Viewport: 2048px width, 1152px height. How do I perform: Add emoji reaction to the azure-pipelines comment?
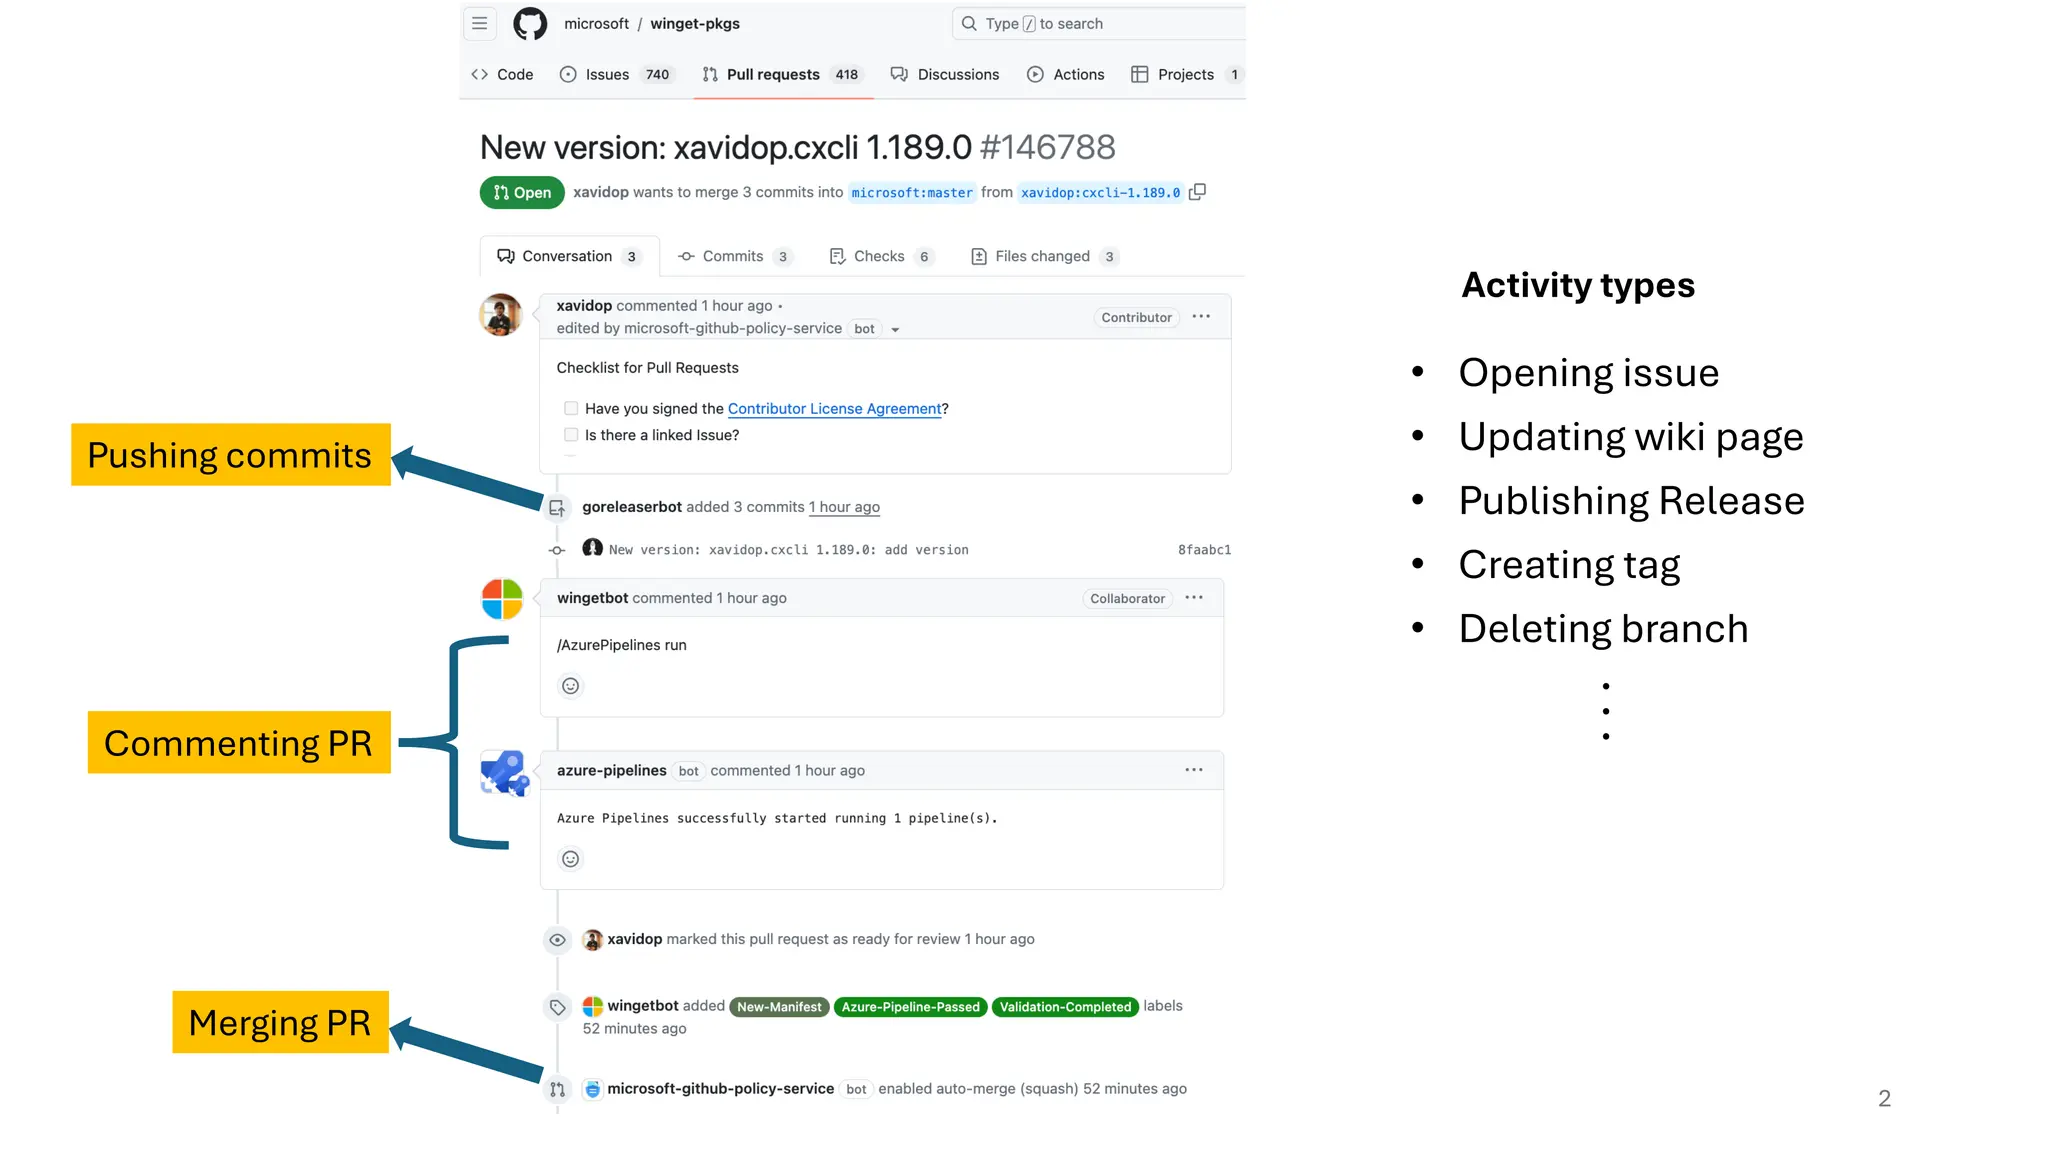coord(570,859)
